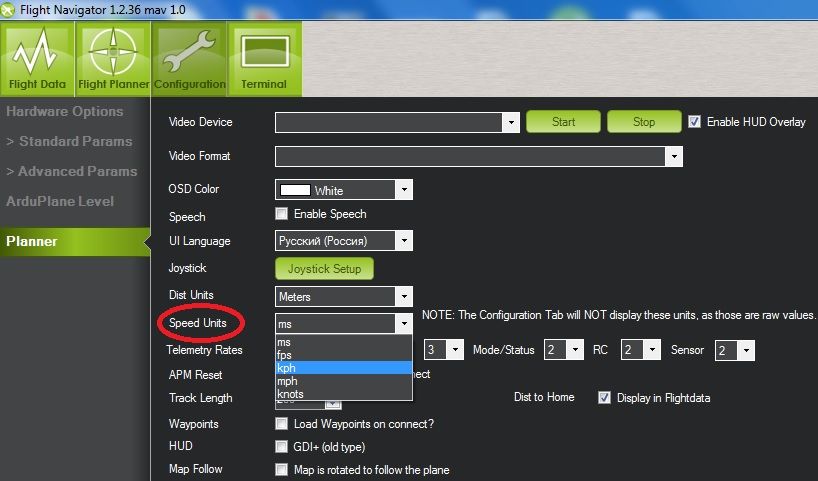Image resolution: width=818 pixels, height=481 pixels.
Task: Select kph in Speed Units list
Action: (287, 368)
